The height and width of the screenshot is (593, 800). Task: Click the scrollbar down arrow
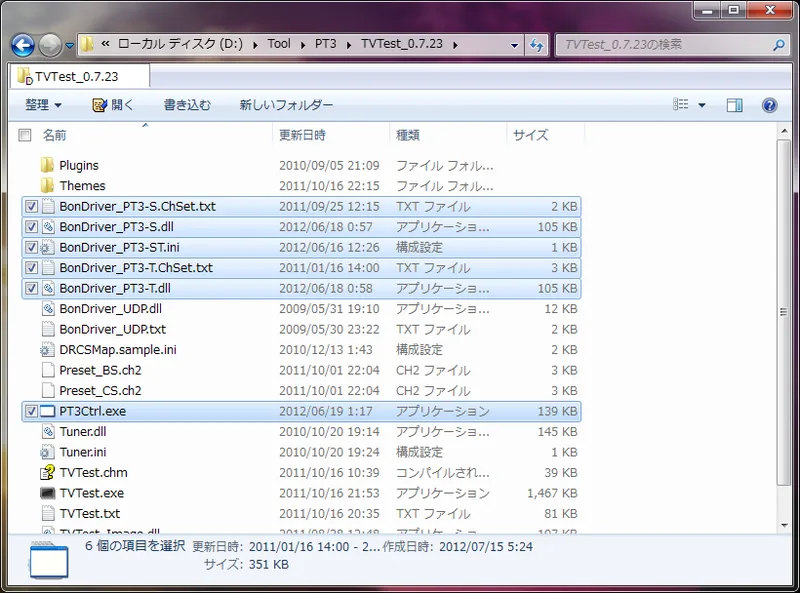pos(784,525)
